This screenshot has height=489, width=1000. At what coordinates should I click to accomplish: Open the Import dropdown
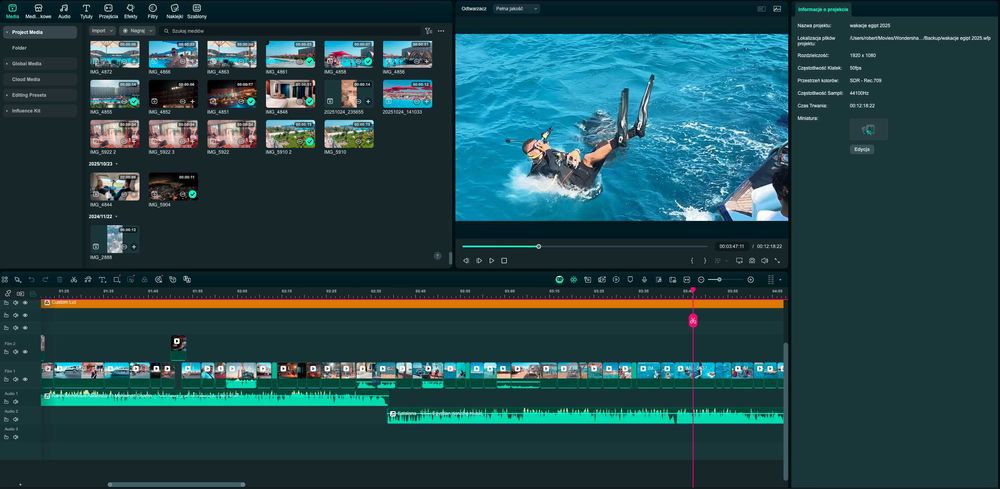[102, 31]
